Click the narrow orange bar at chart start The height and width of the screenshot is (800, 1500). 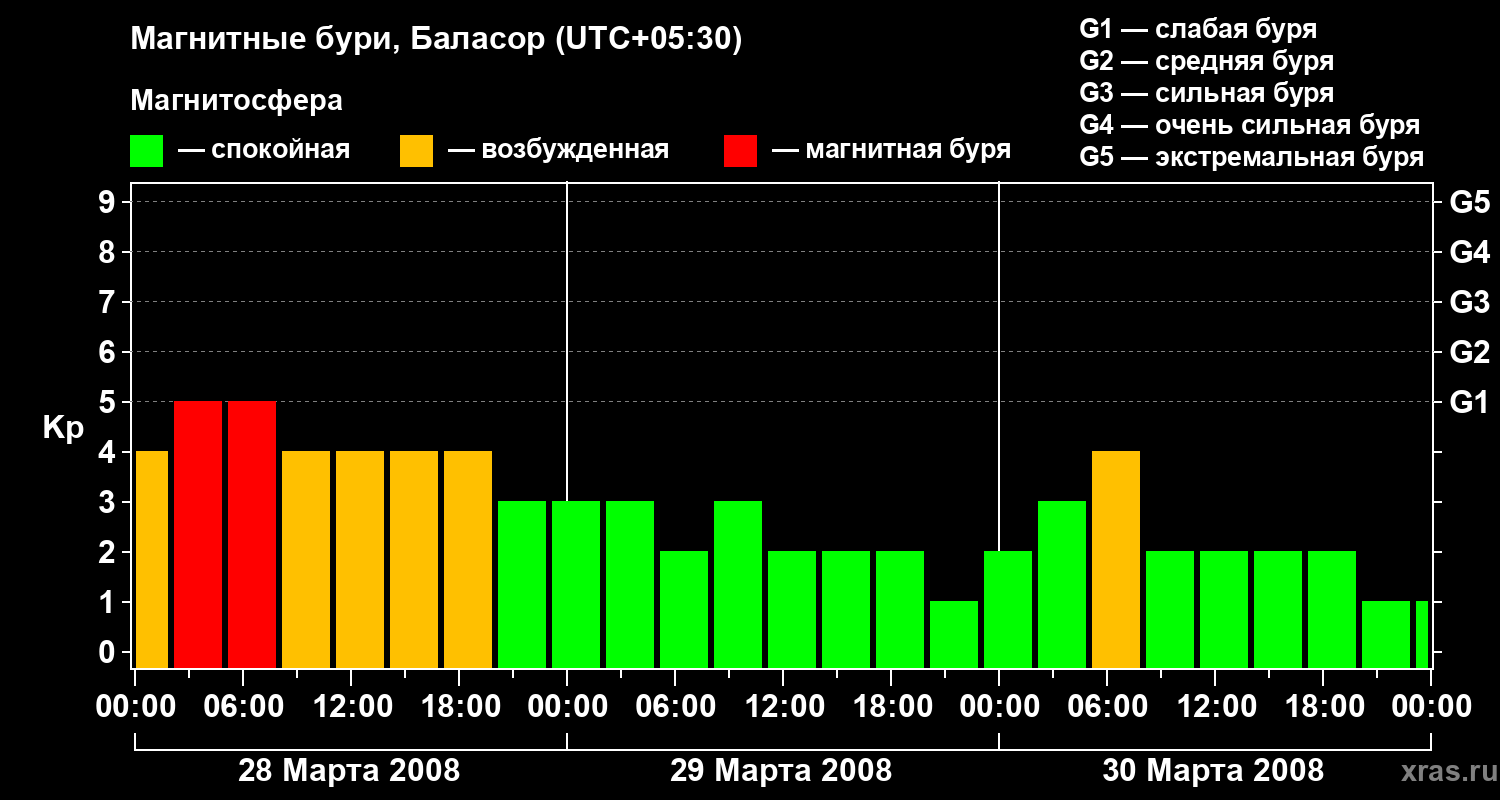coord(152,559)
